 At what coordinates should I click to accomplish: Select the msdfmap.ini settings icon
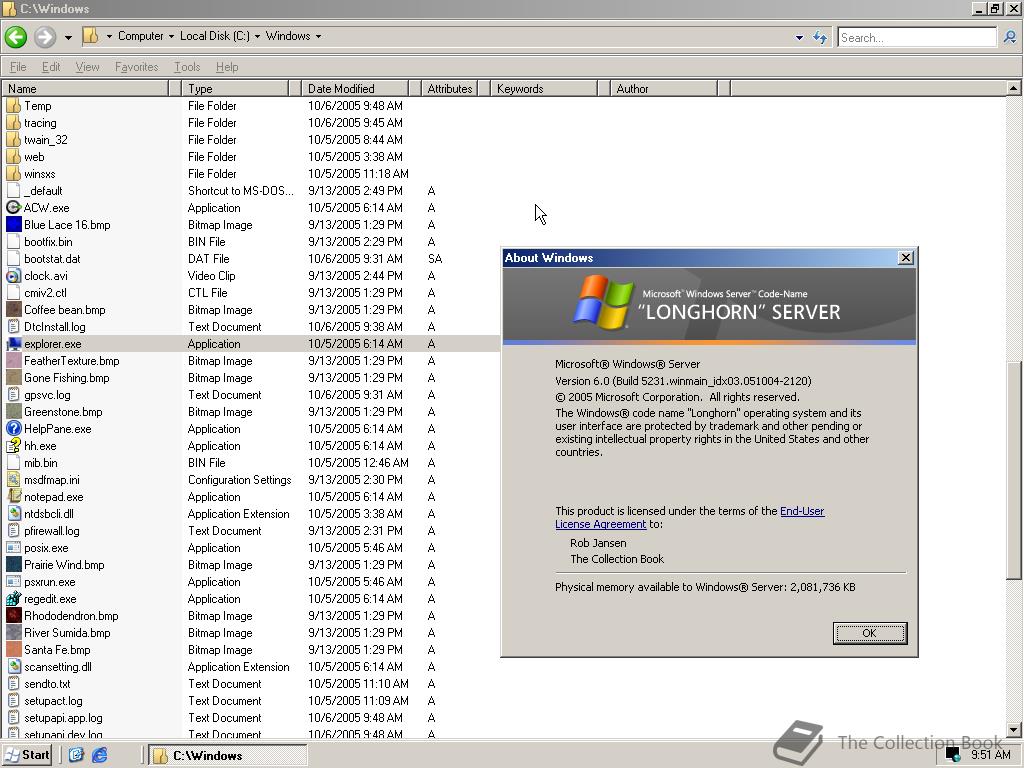tap(14, 479)
